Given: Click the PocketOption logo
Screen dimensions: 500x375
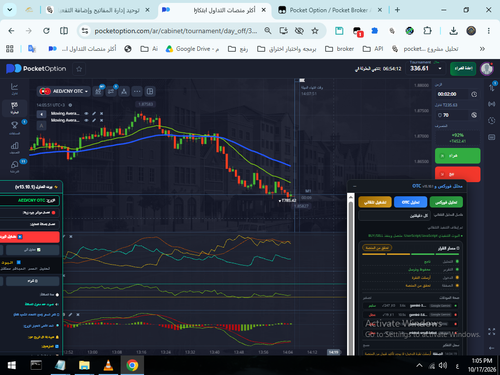Looking at the screenshot, I should point(36,69).
